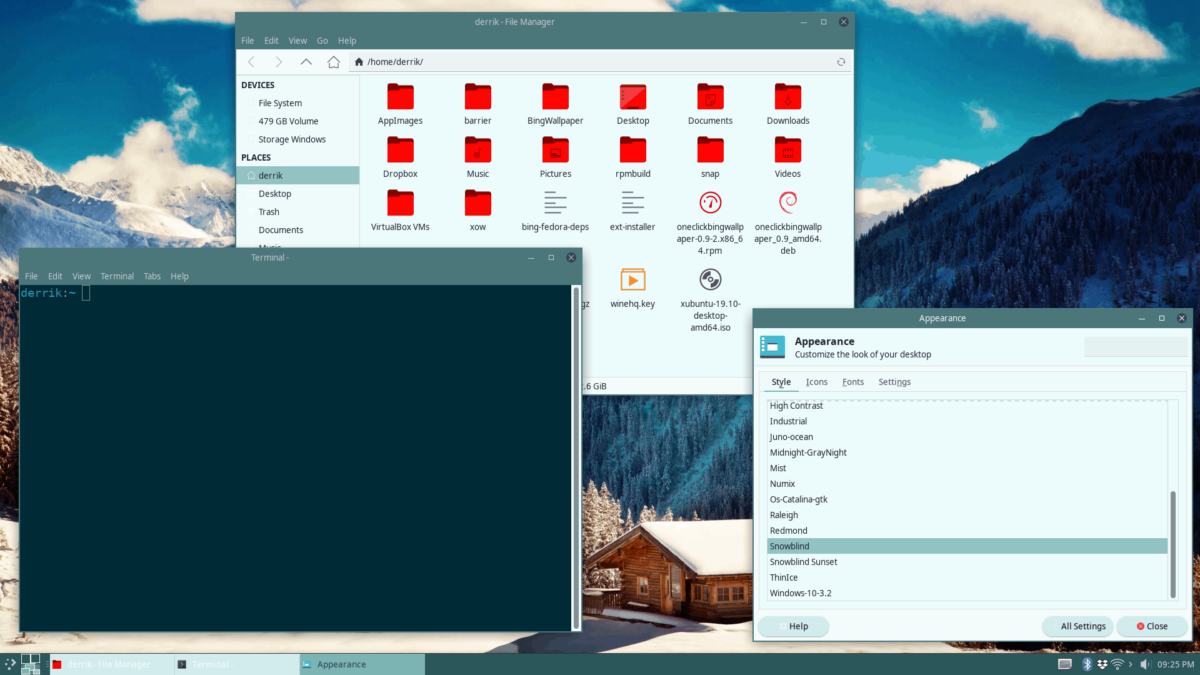
Task: Click the Home button in File Manager toolbar
Action: [333, 62]
